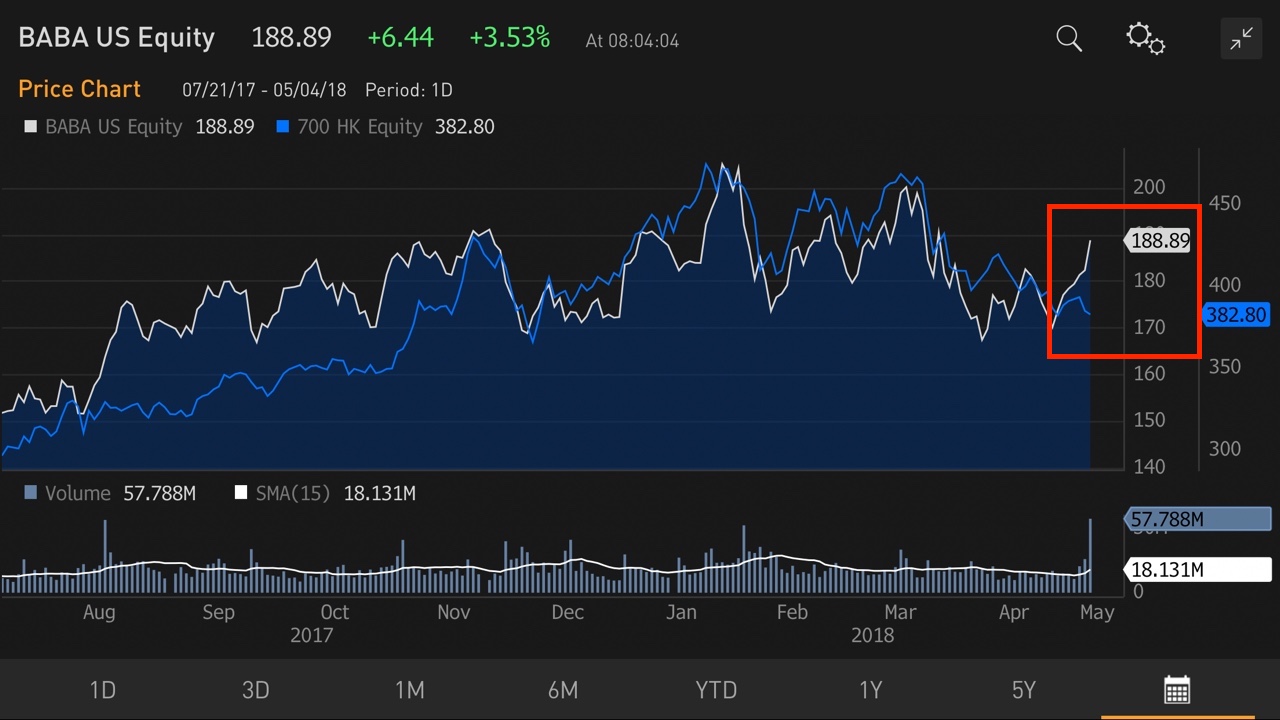Open the search magnifier icon
Image resolution: width=1280 pixels, height=720 pixels.
[1069, 39]
